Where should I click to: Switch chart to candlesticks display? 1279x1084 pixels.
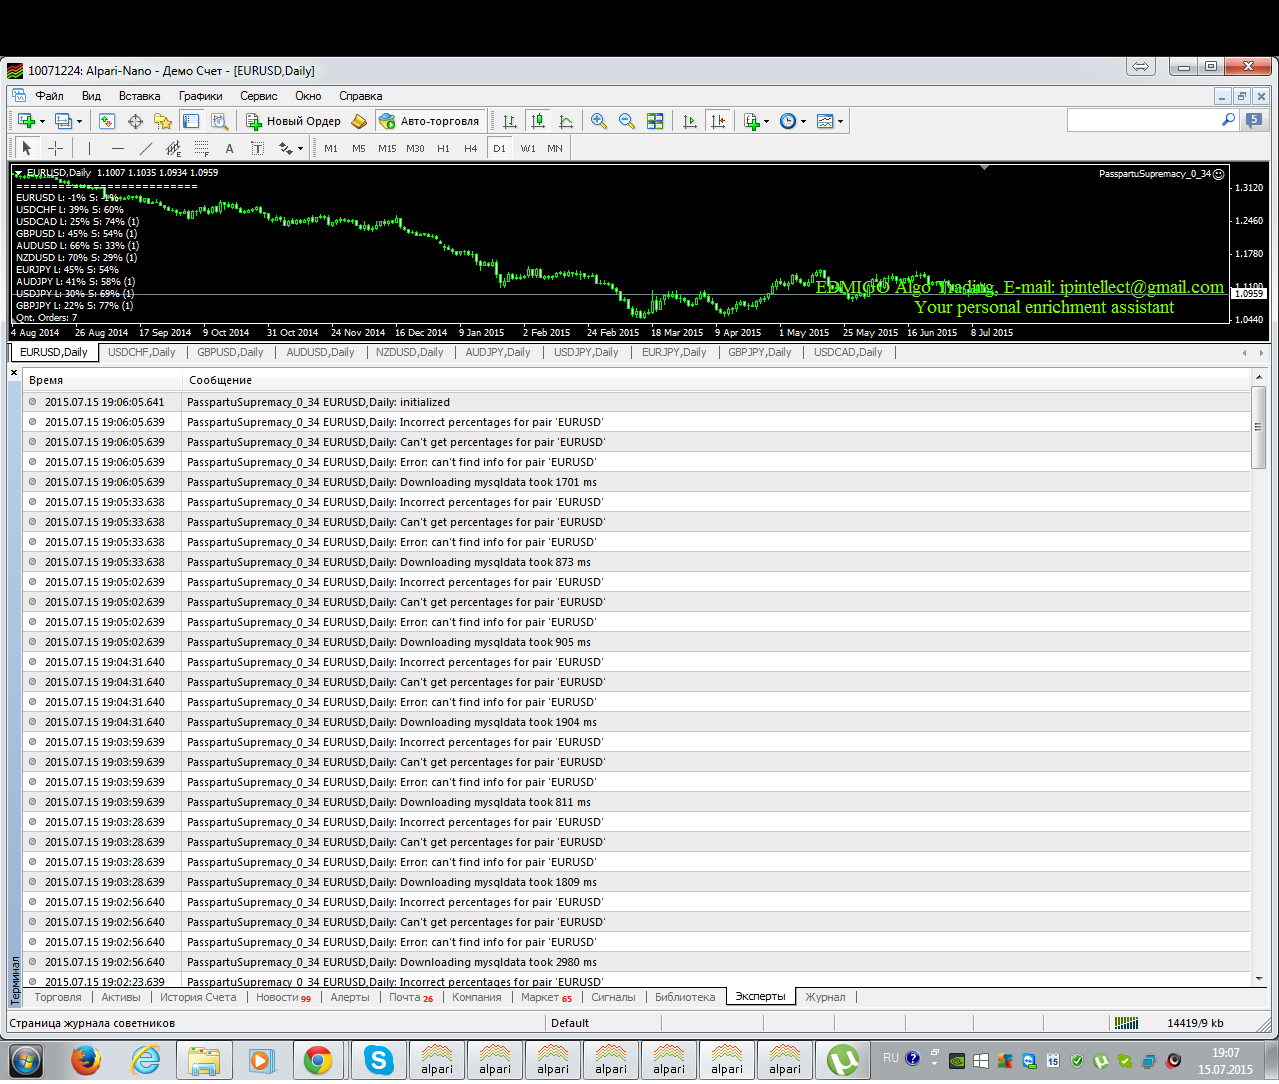538,121
